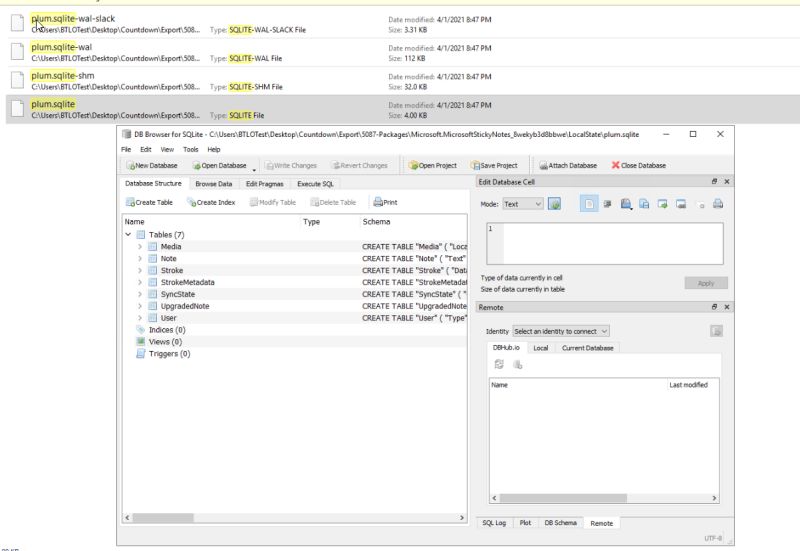Click the Apply button in the cell editor
This screenshot has height=551, width=800.
pos(706,283)
